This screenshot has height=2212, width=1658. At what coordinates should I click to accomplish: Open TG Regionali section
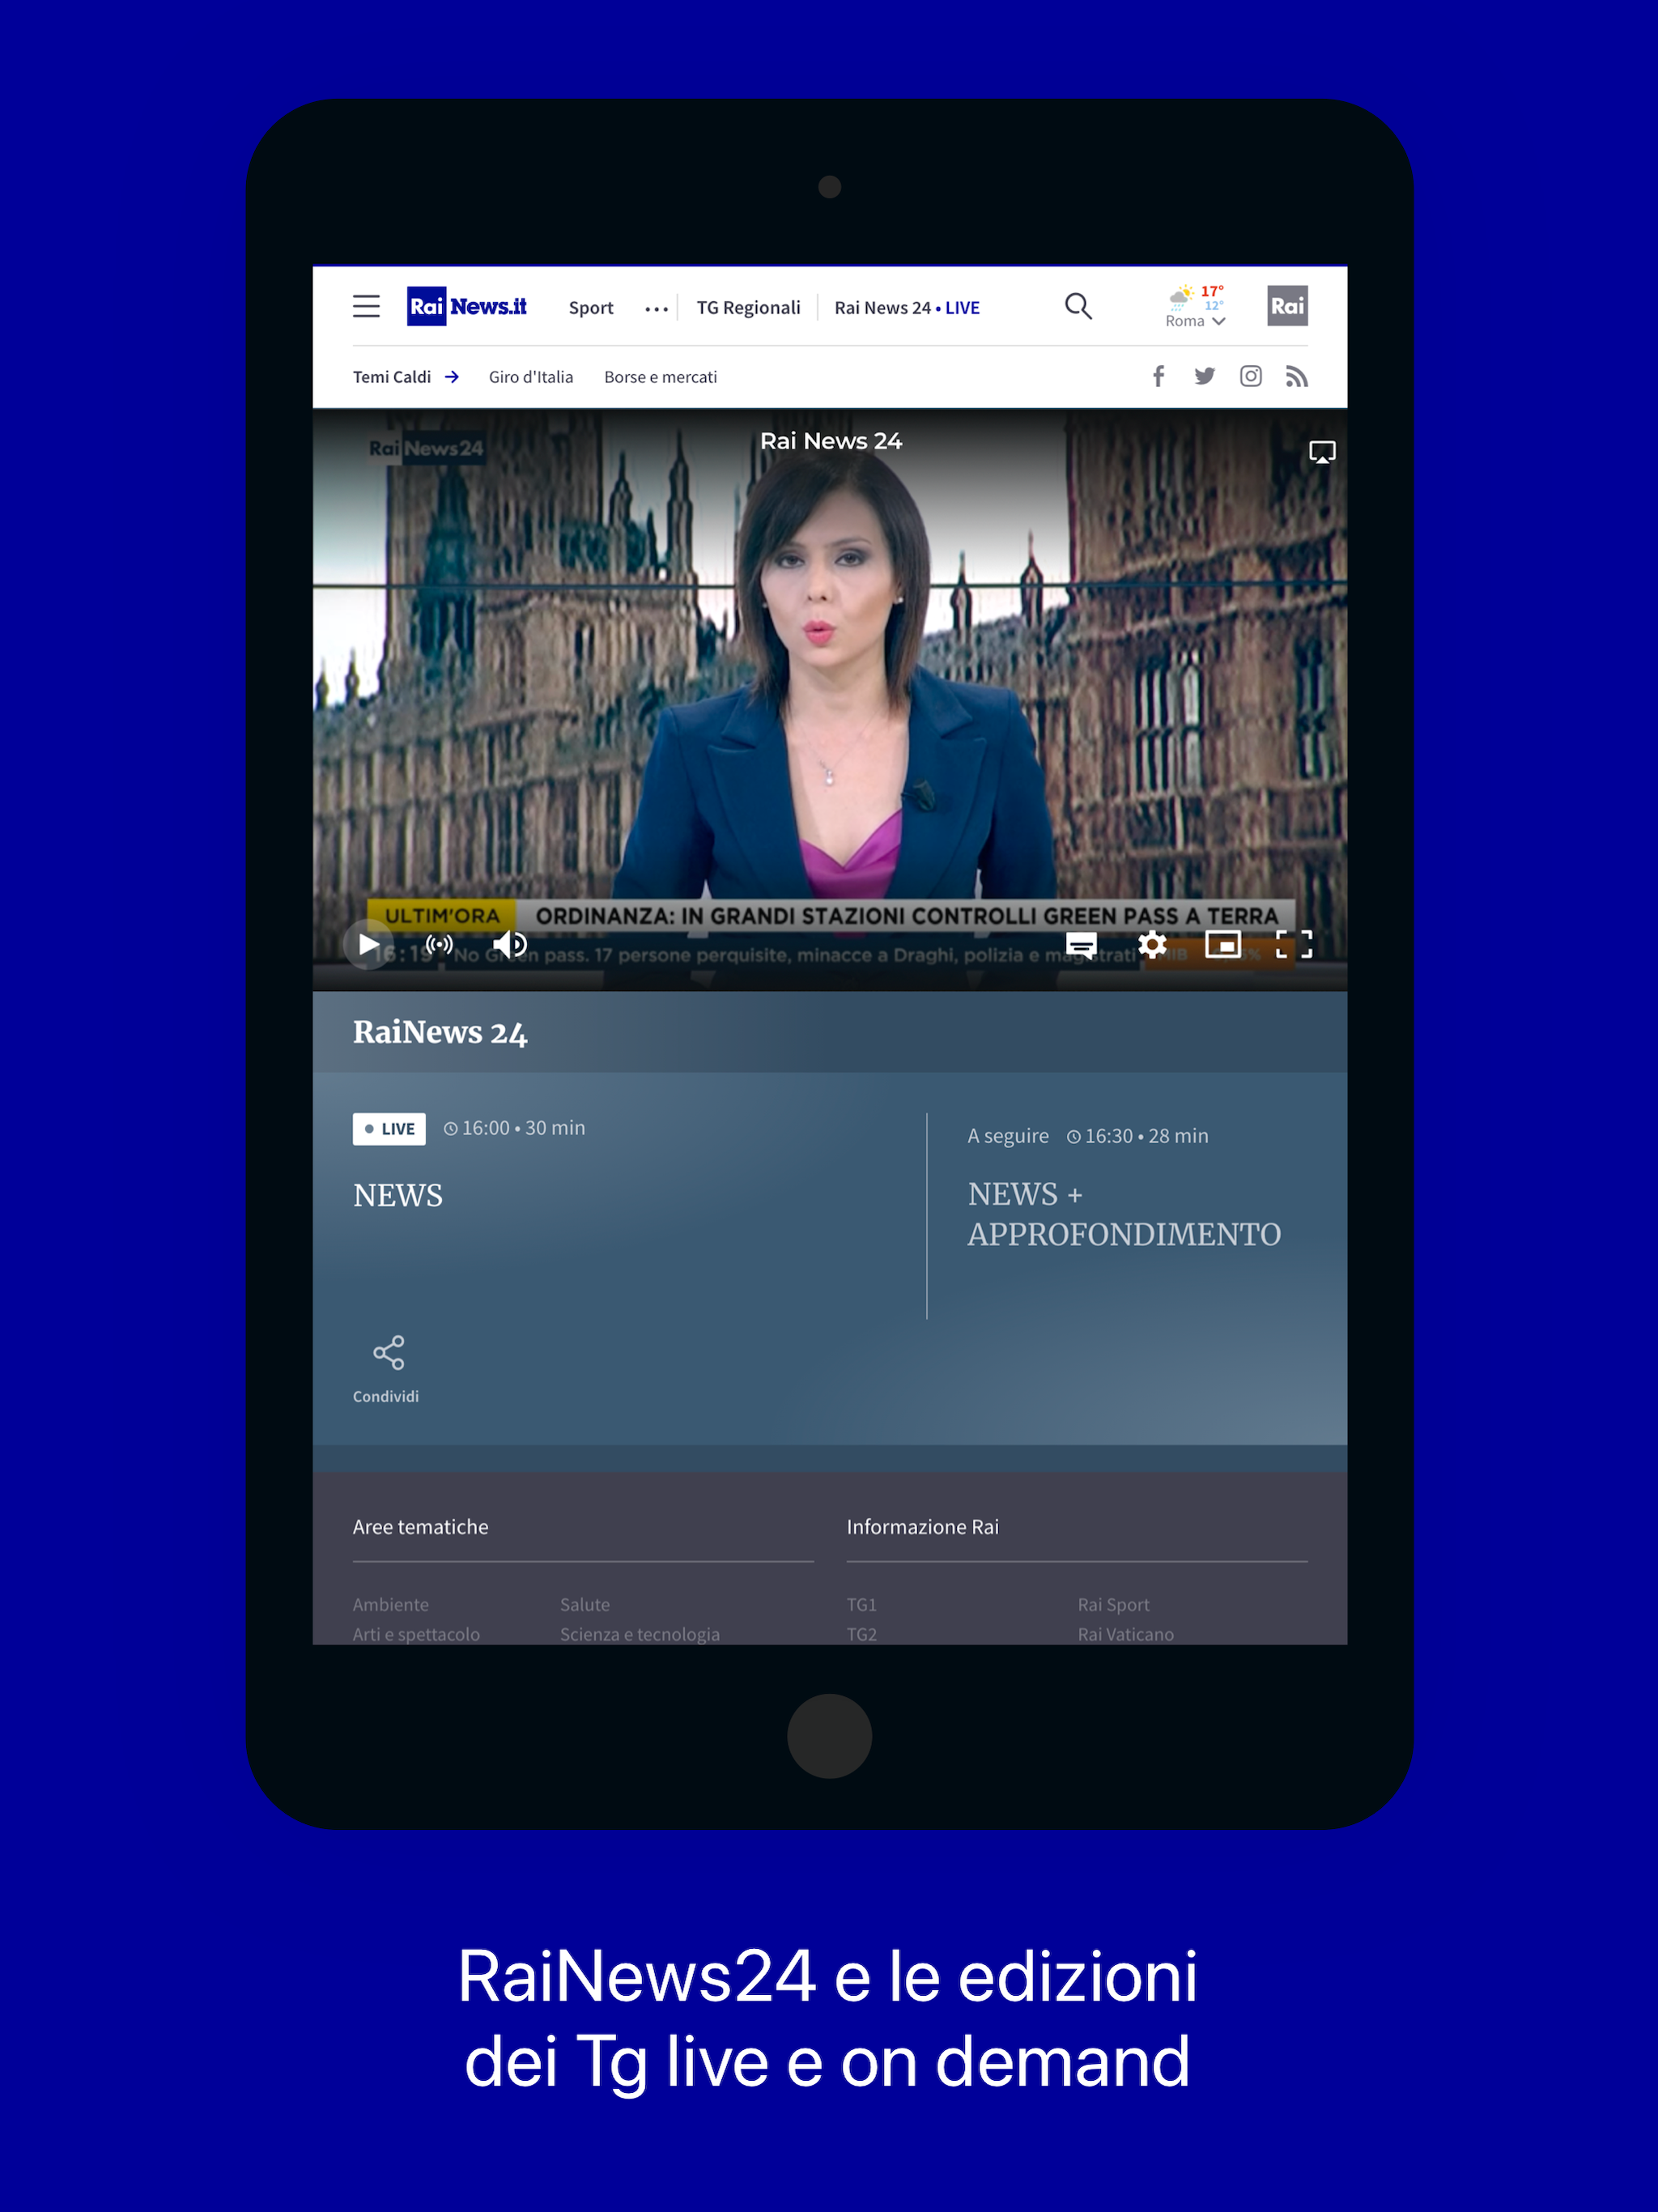(x=748, y=308)
